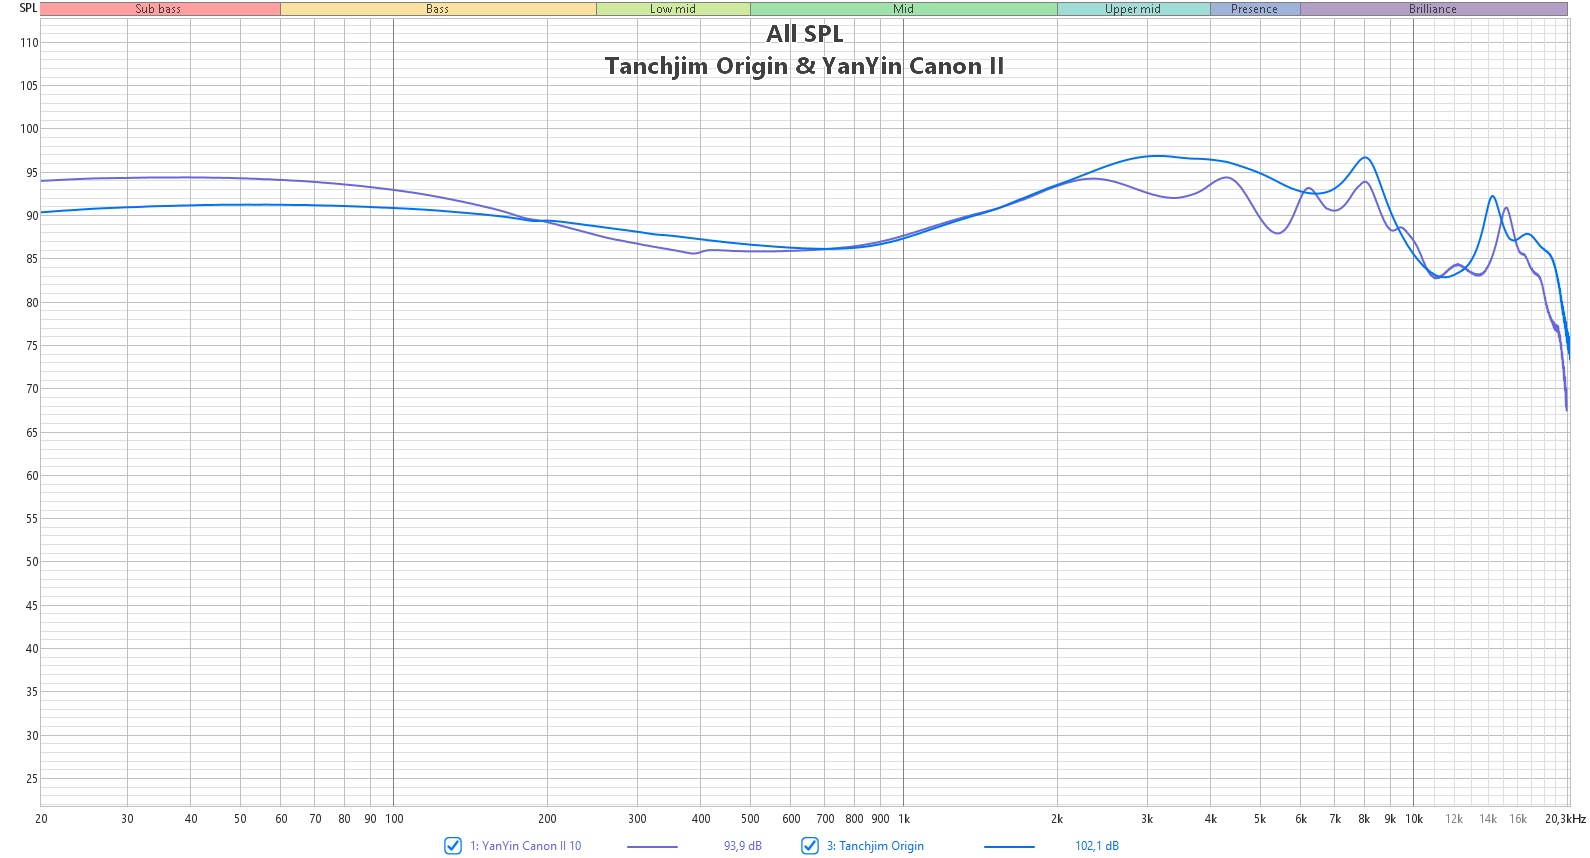The width and height of the screenshot is (1590, 858).
Task: Click the SPL axis label
Action: pos(28,8)
